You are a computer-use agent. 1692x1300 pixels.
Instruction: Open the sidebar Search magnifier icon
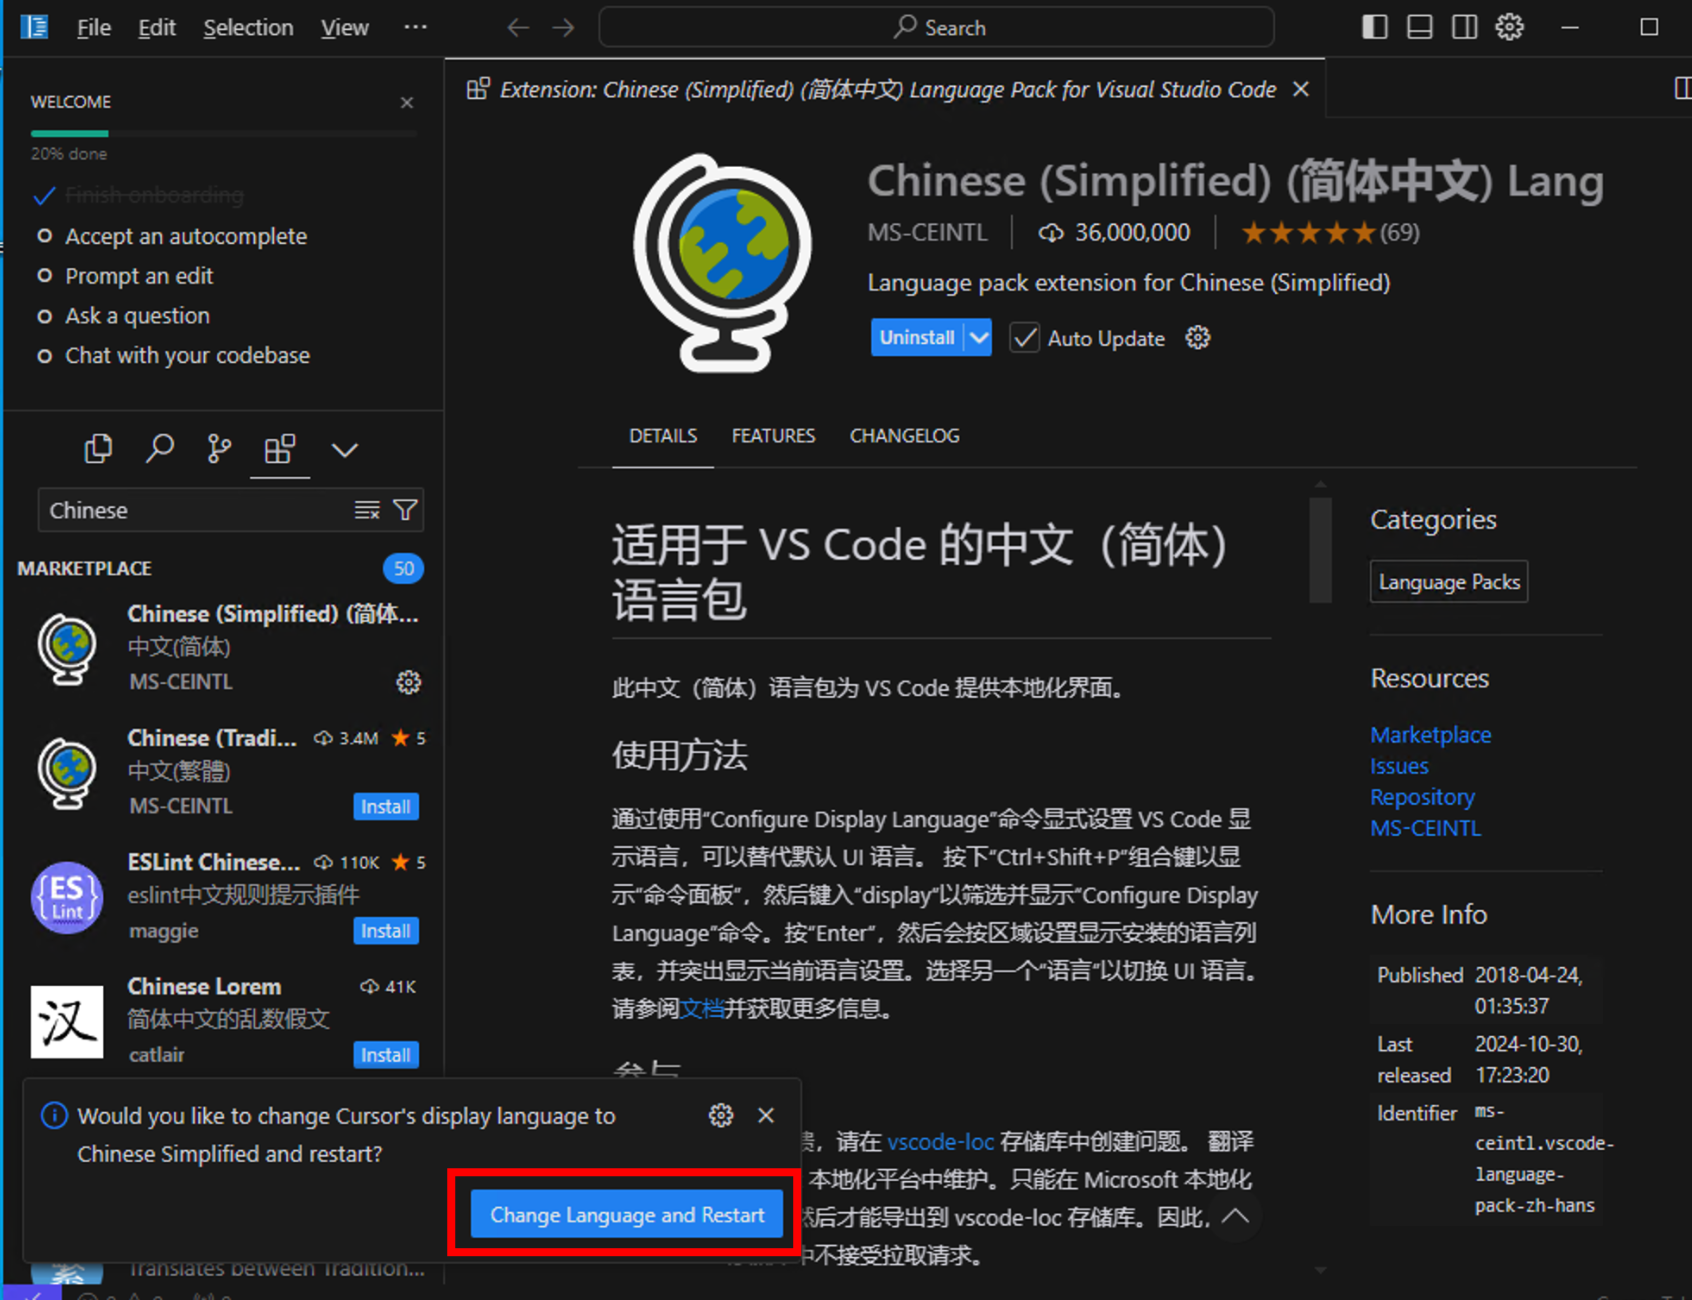pyautogui.click(x=159, y=449)
